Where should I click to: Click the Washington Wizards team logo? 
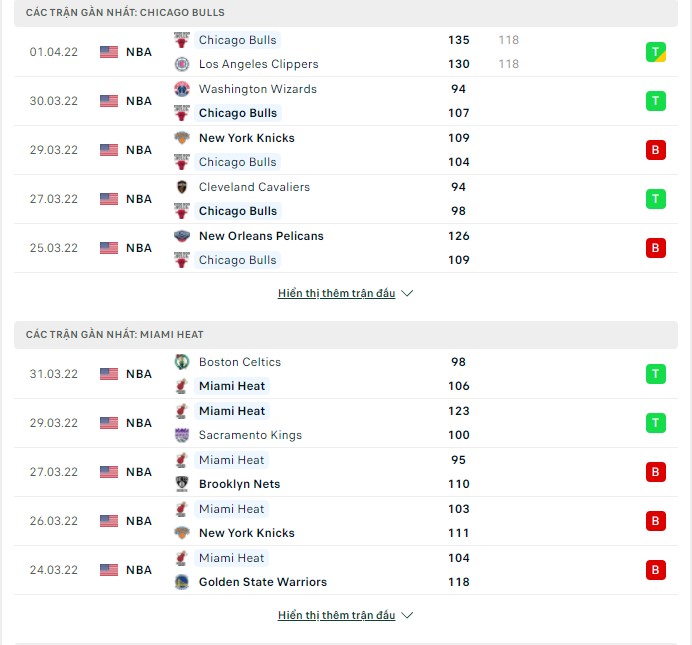pyautogui.click(x=181, y=89)
